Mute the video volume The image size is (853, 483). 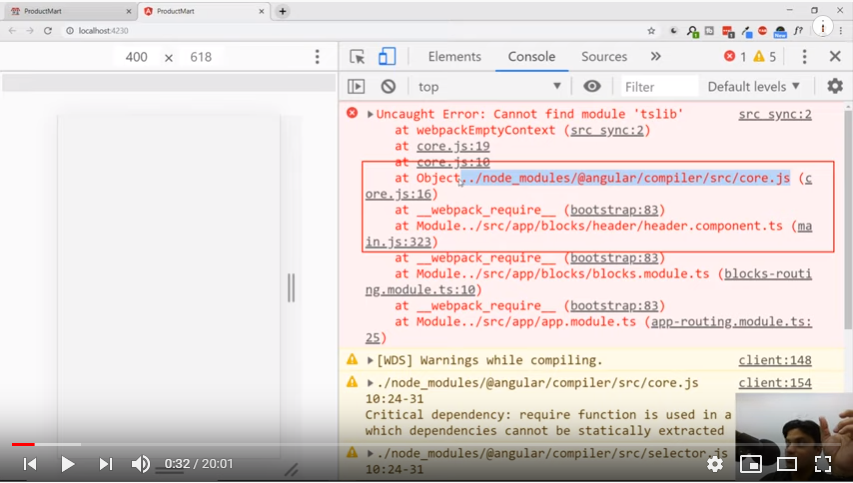coord(141,464)
